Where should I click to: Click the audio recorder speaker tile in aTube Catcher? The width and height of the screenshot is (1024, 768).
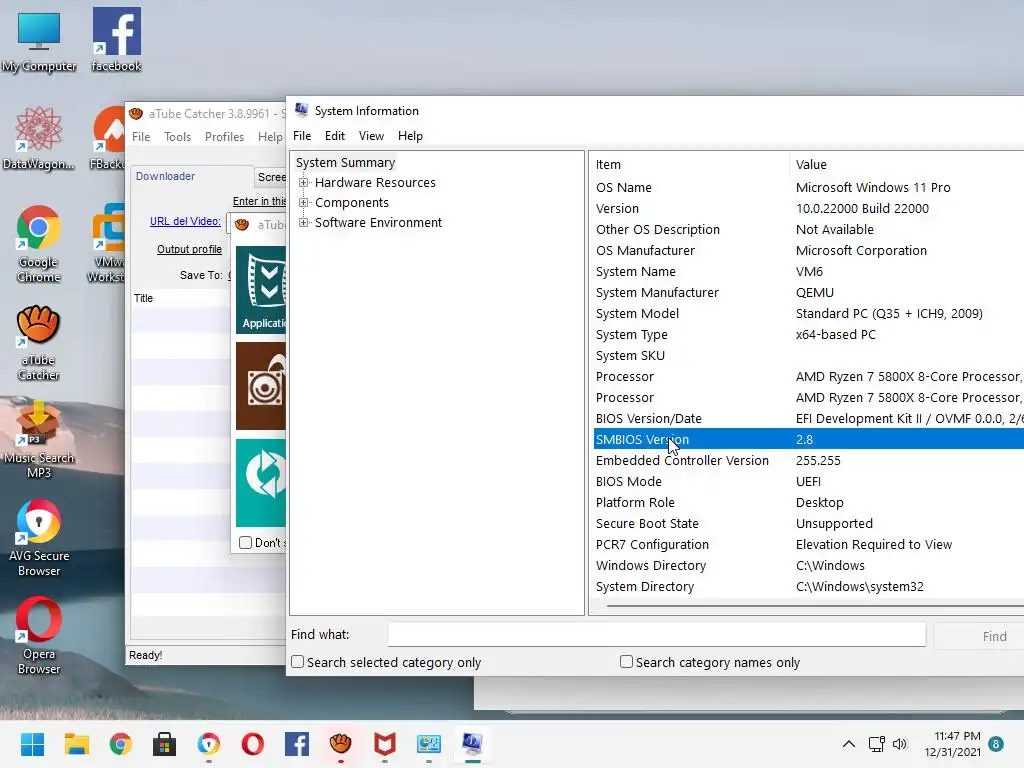(261, 387)
